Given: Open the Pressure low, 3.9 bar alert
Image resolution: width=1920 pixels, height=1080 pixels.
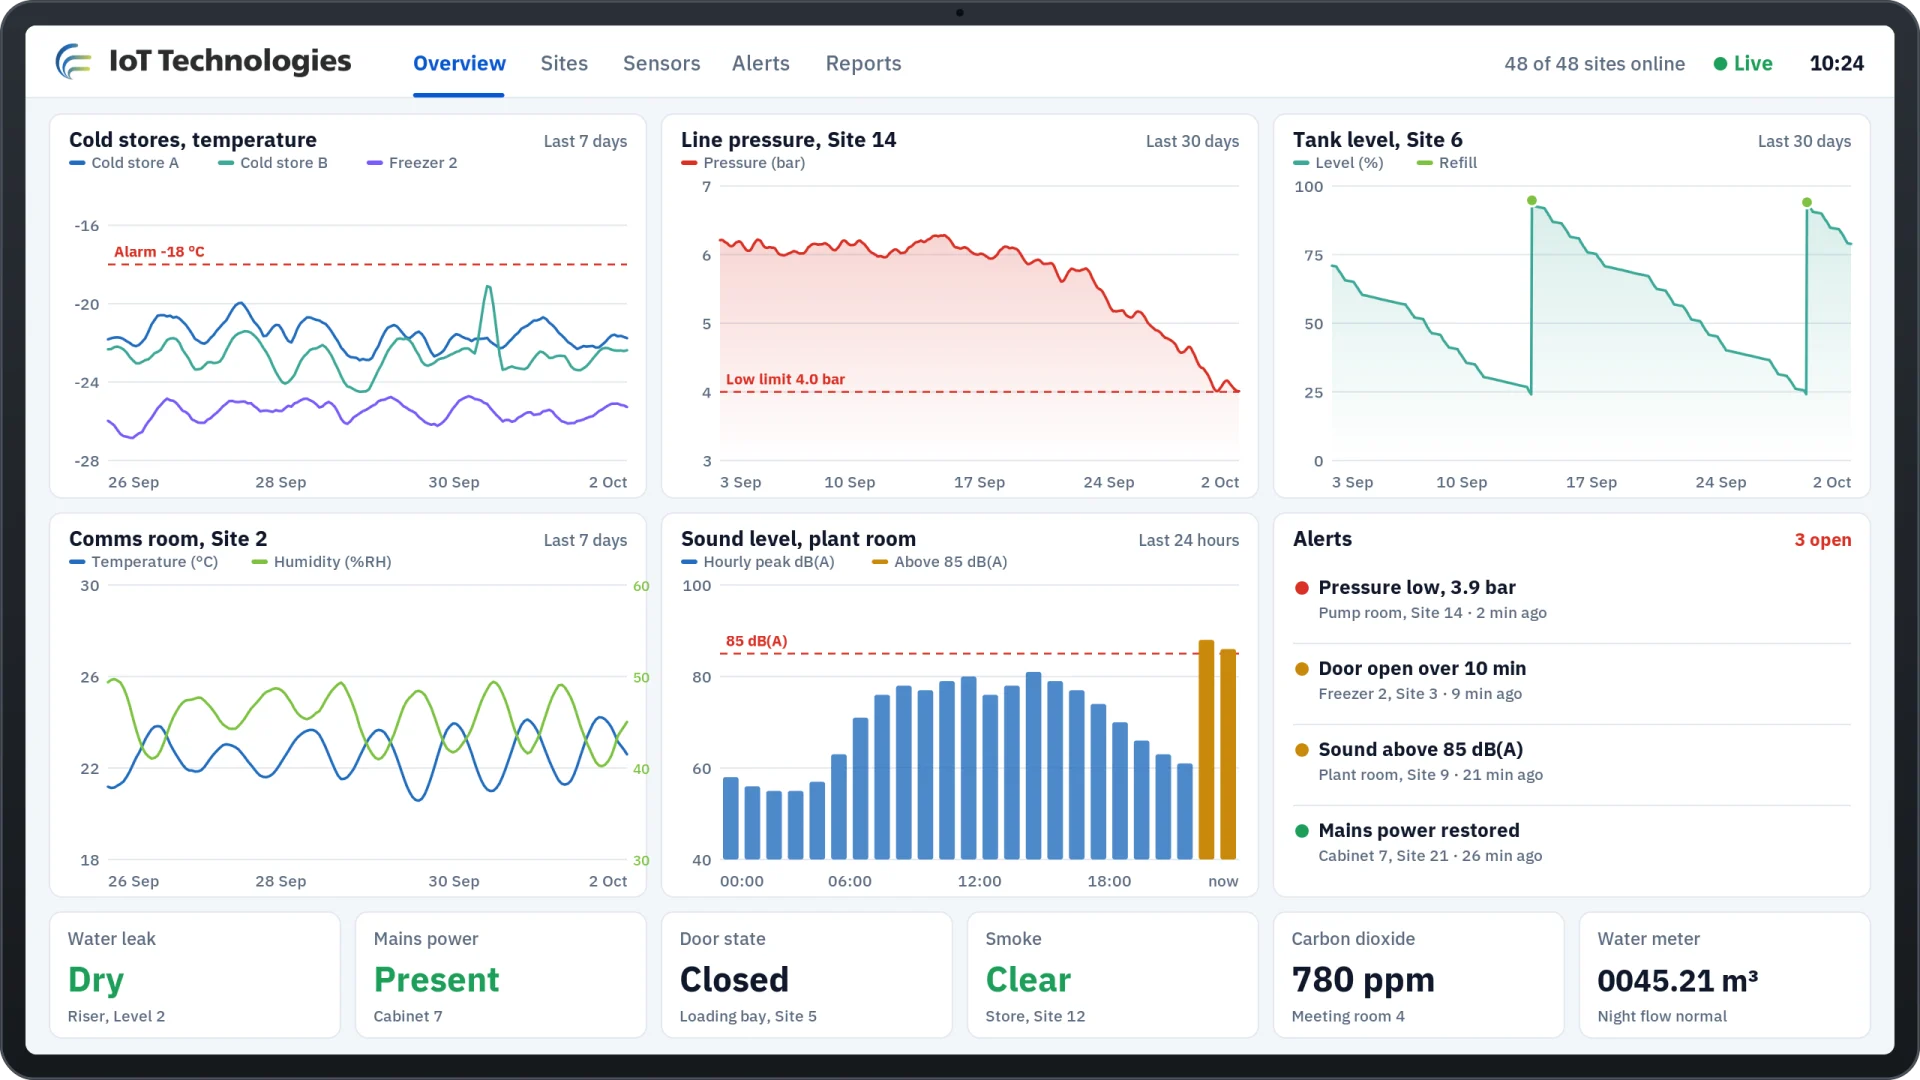Looking at the screenshot, I should [x=1571, y=599].
